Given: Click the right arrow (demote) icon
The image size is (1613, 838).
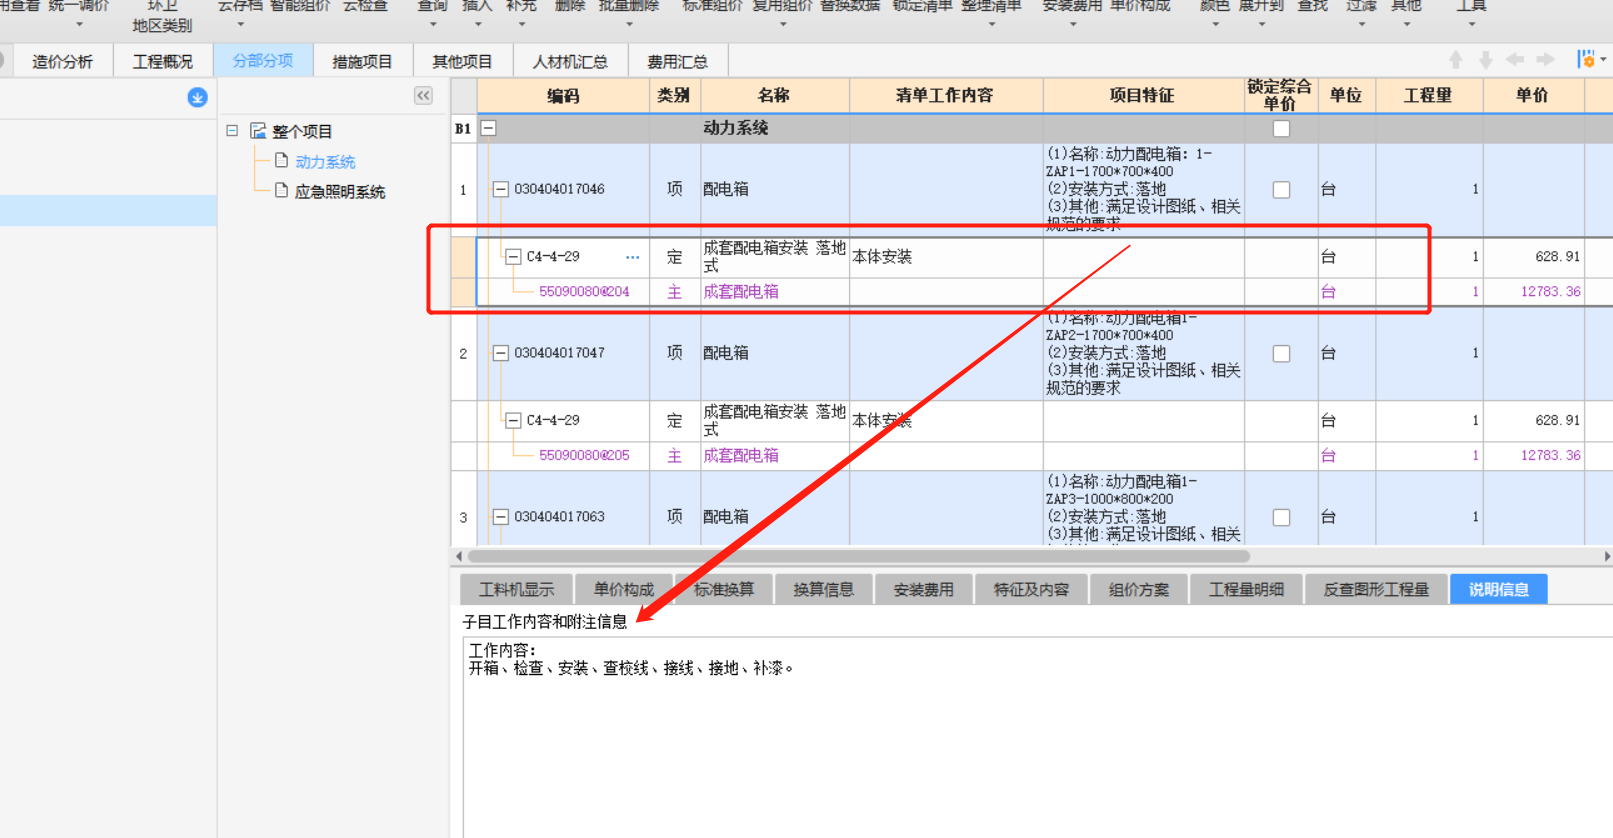Looking at the screenshot, I should click(x=1546, y=60).
